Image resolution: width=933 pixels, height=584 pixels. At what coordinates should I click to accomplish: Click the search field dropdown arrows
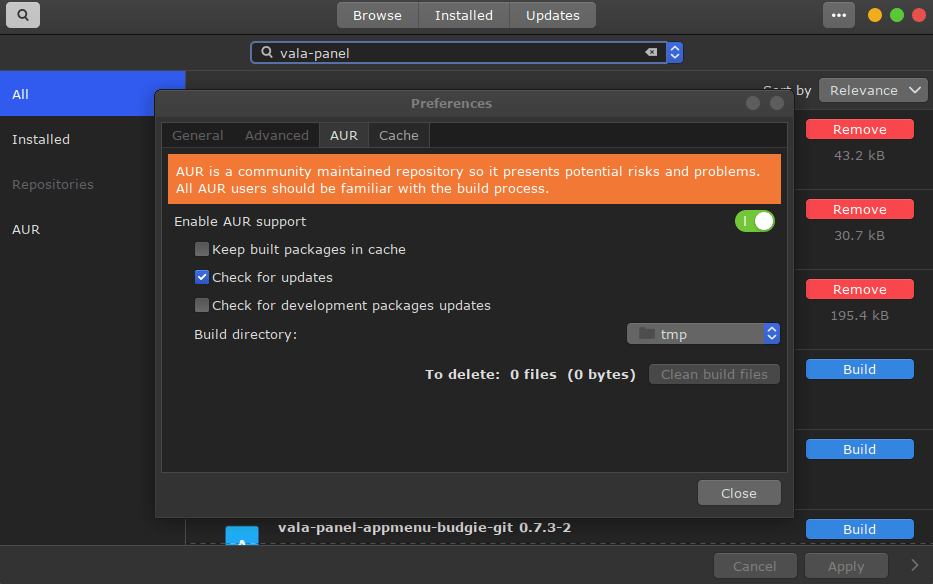coord(675,53)
